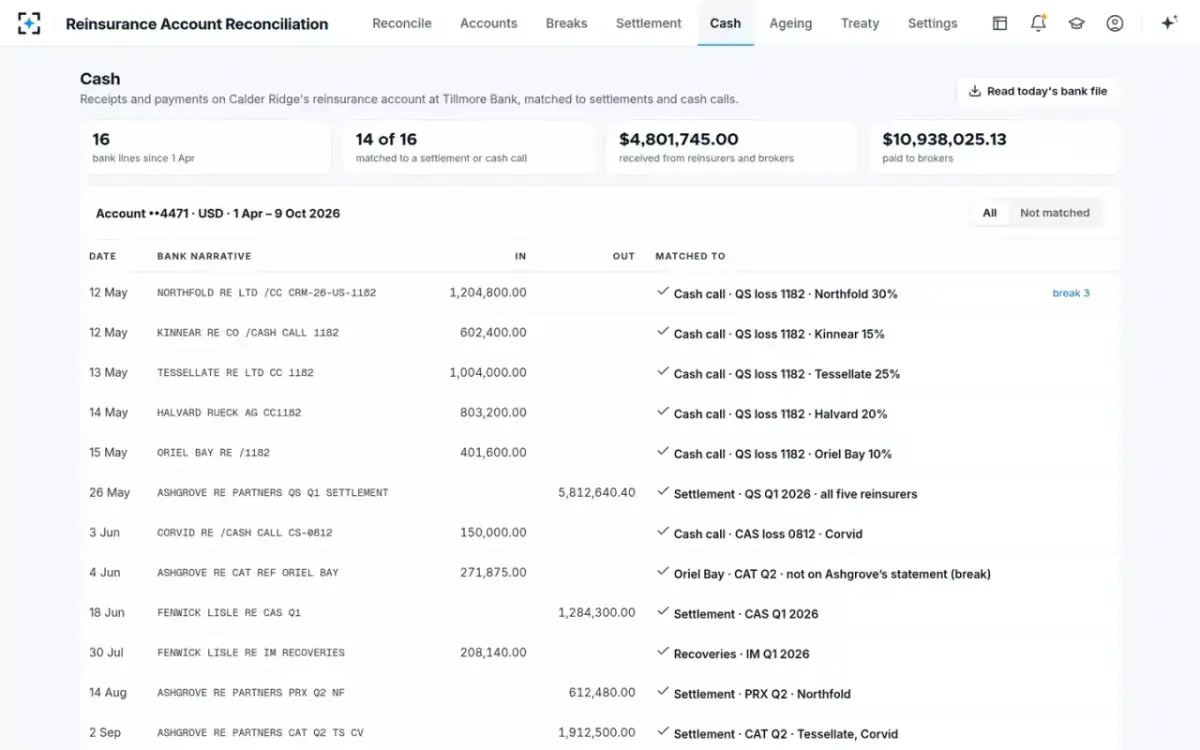Go to the Reconcile tab
The image size is (1200, 750).
[402, 23]
